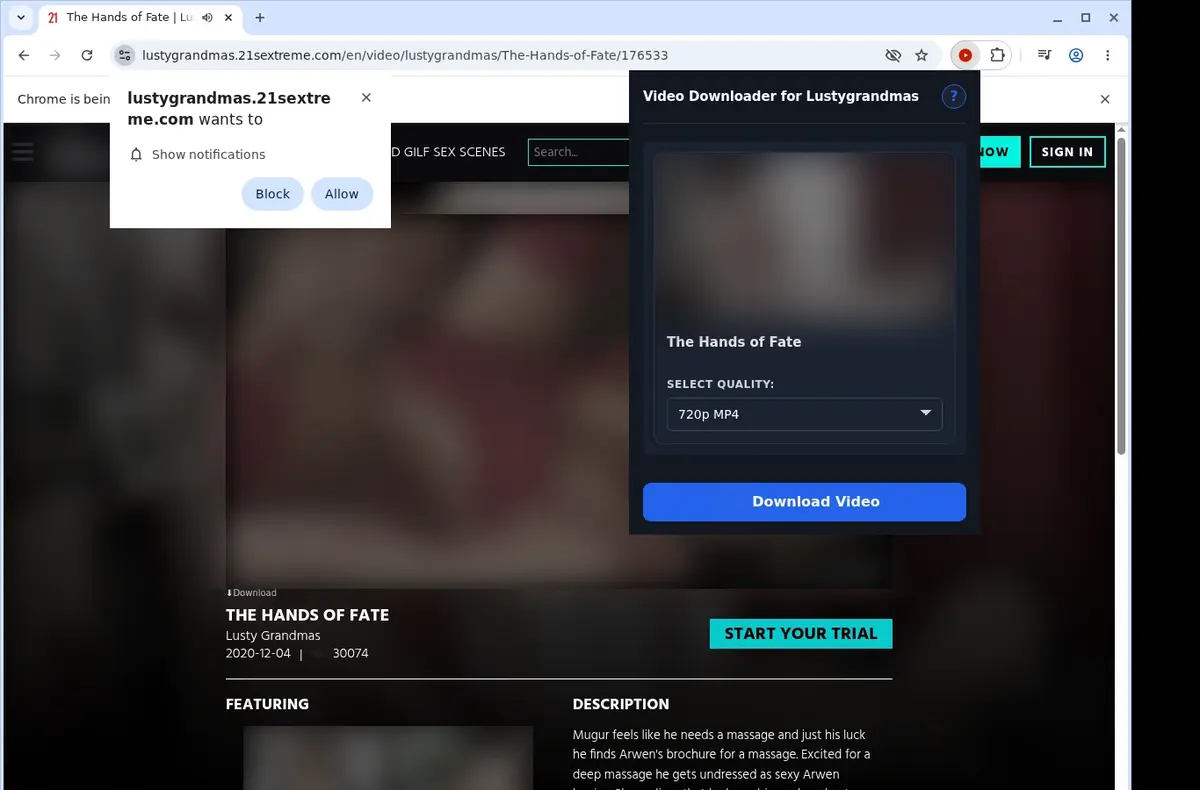Mute the tab using the speaker icon
1200x790 pixels.
click(x=206, y=17)
